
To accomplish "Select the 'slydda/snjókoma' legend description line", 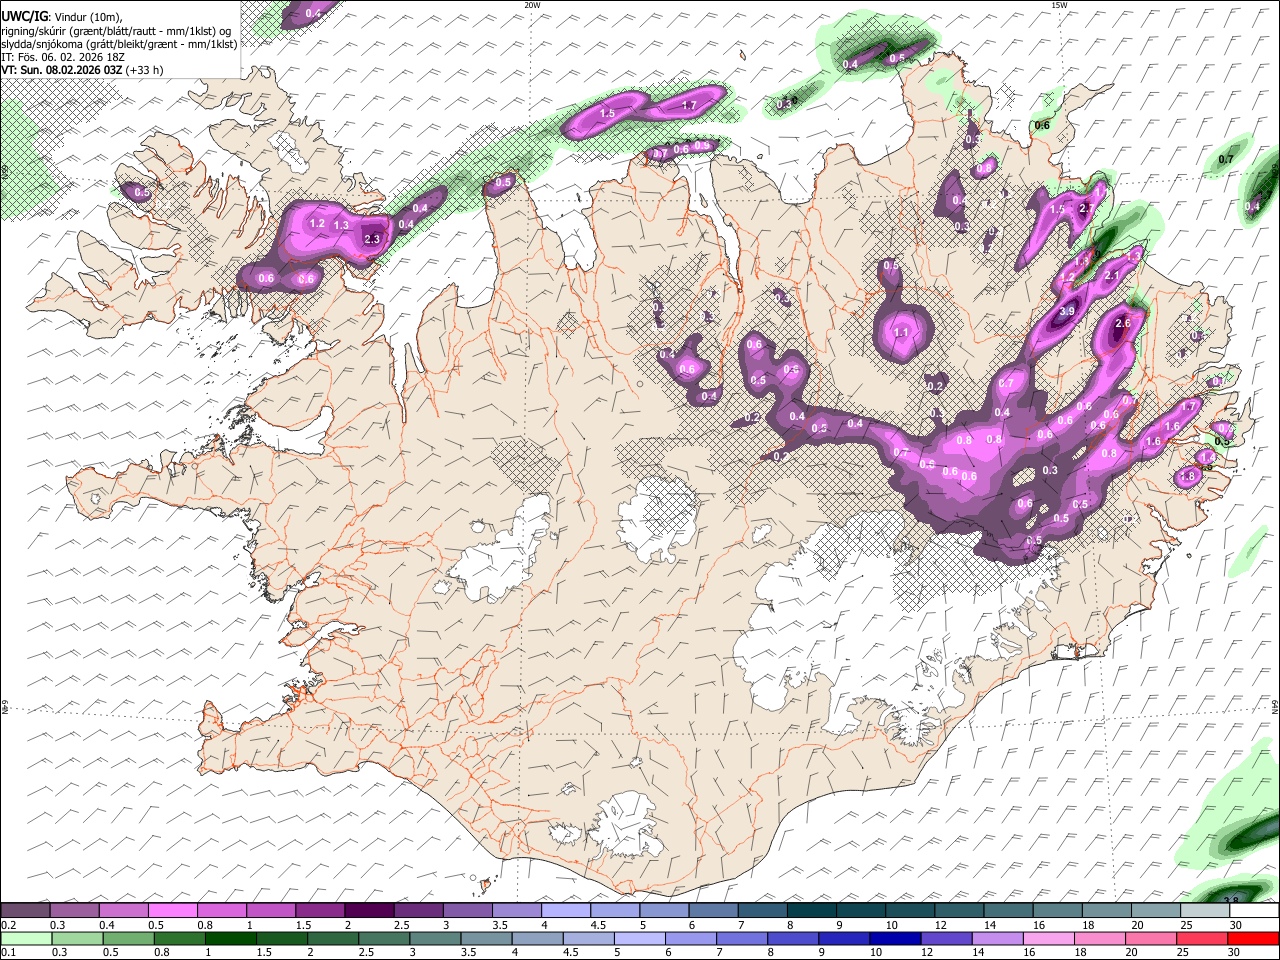I will pos(119,44).
